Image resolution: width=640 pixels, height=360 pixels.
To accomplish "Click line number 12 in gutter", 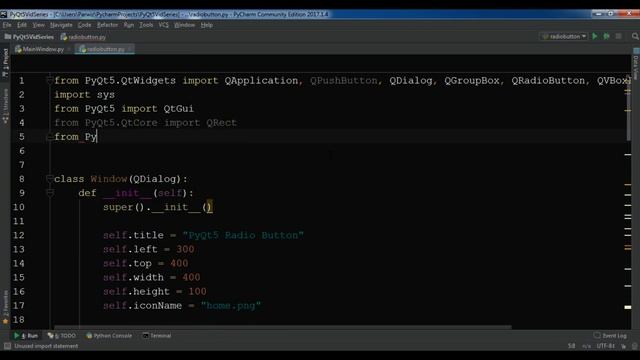I will [19, 235].
